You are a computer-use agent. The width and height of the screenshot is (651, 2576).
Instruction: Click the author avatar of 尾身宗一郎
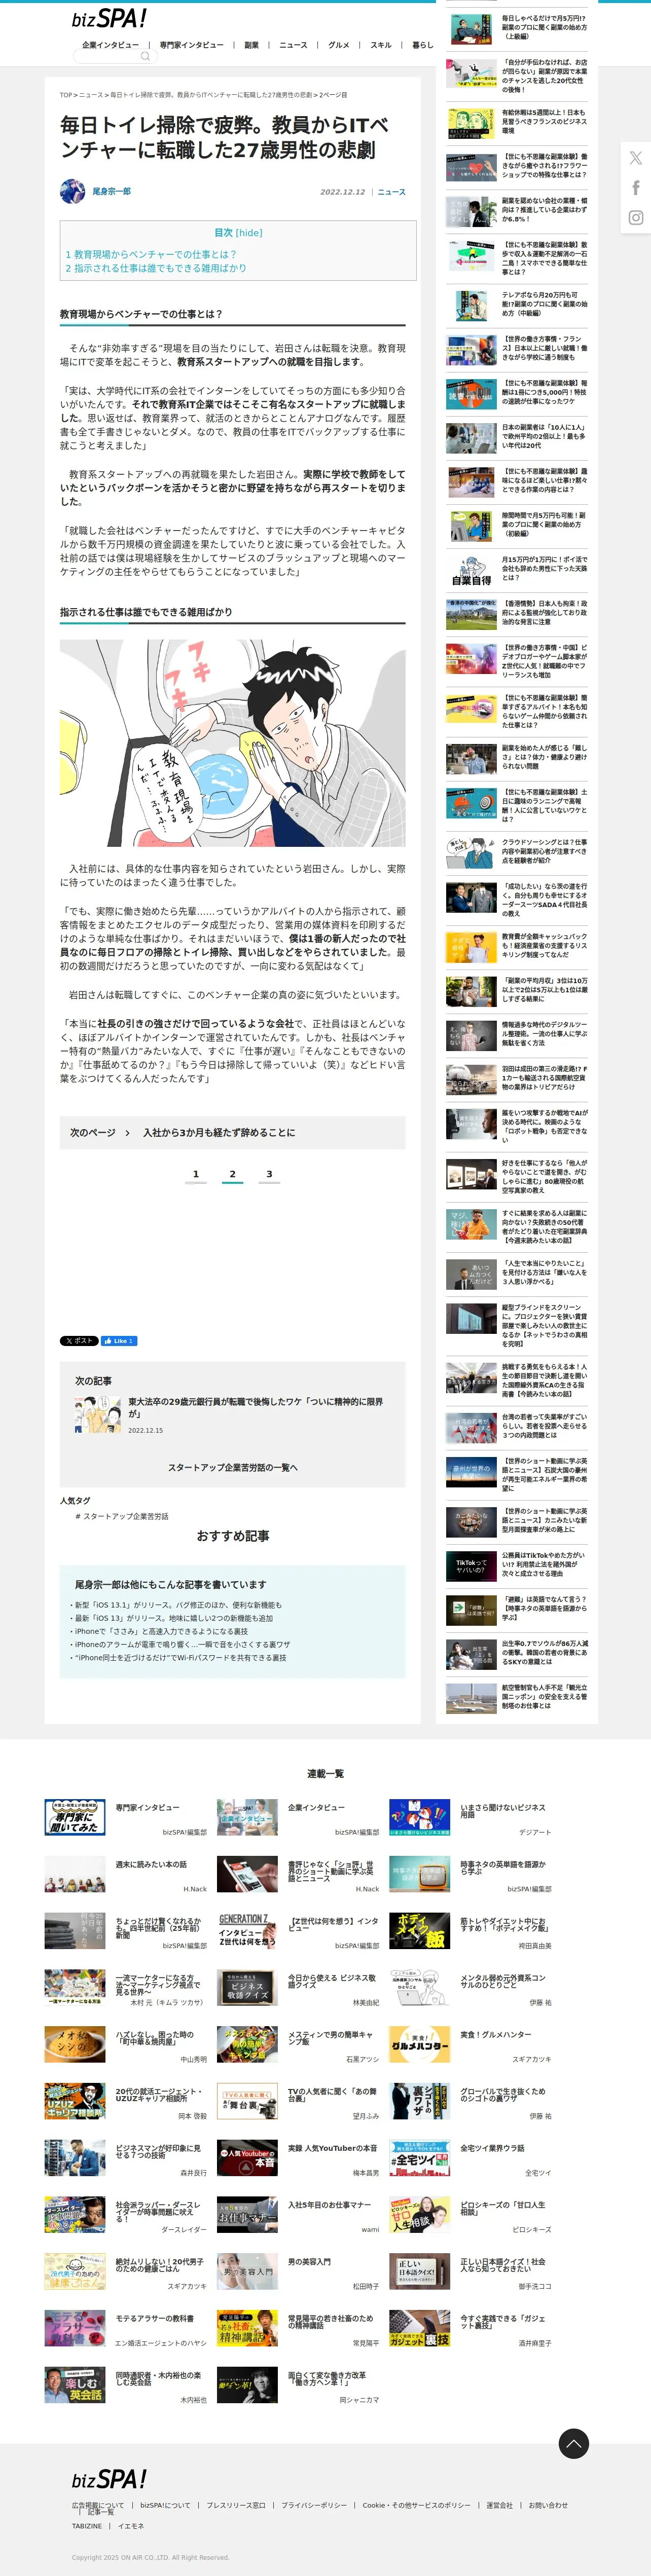pos(72,191)
